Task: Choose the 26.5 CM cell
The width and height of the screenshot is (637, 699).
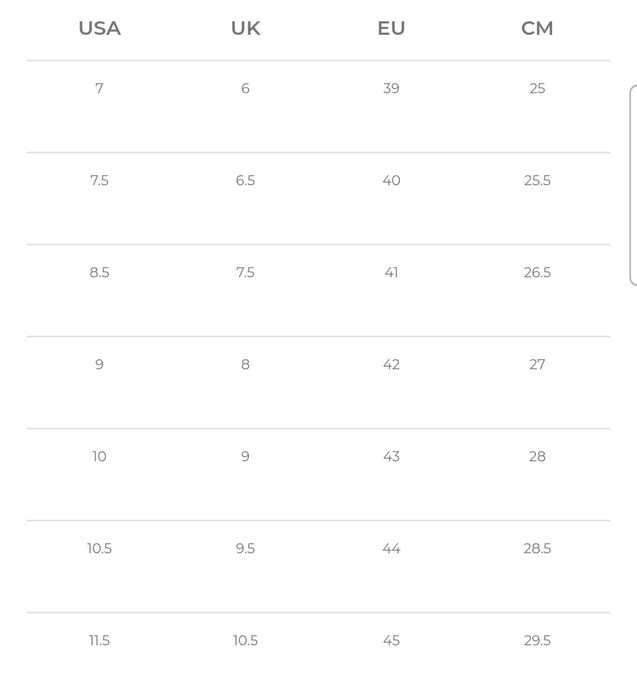Action: click(537, 273)
